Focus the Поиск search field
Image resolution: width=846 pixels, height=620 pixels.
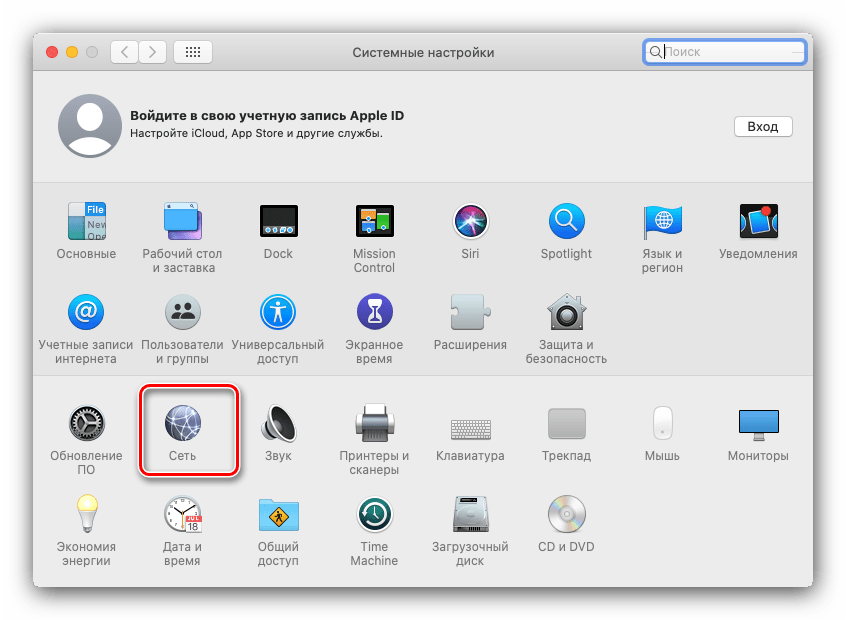pos(725,52)
